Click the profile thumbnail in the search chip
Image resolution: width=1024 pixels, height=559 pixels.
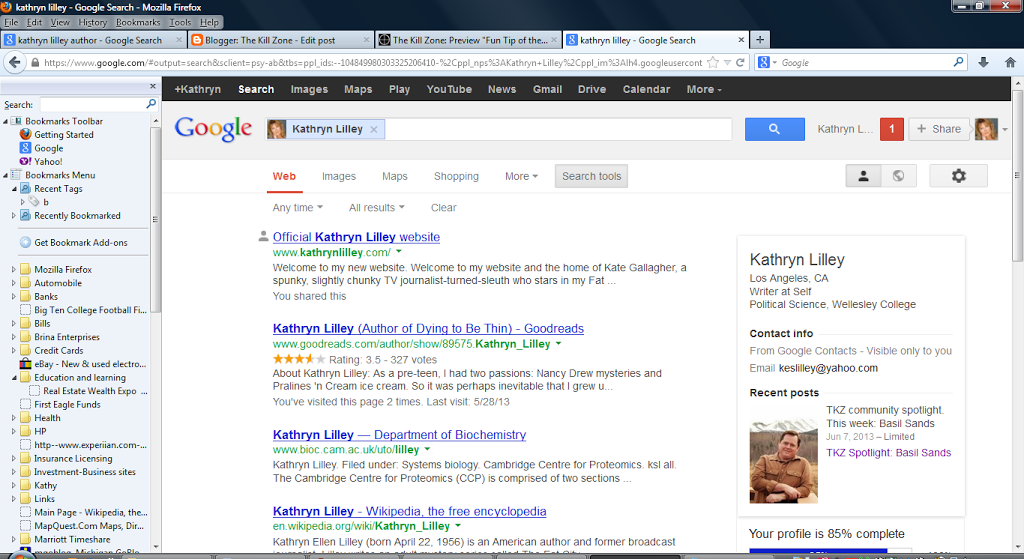pyautogui.click(x=277, y=129)
